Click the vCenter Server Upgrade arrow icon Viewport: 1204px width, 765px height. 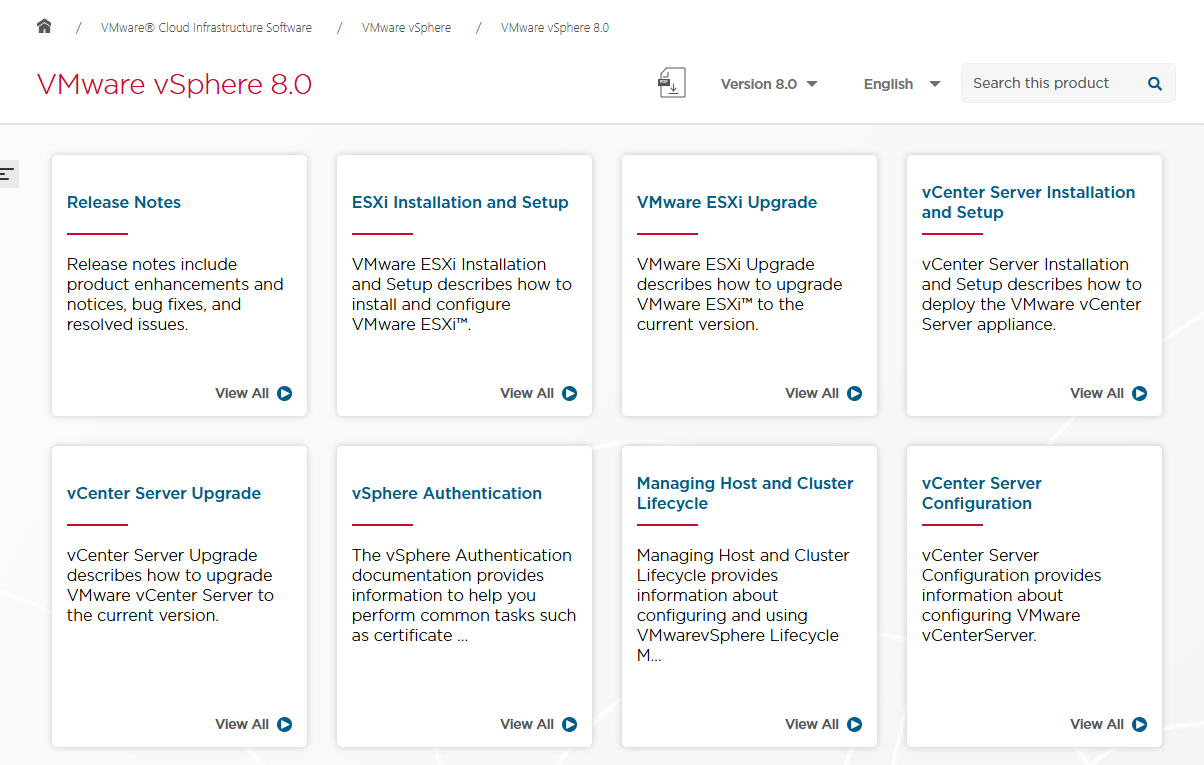[x=285, y=724]
